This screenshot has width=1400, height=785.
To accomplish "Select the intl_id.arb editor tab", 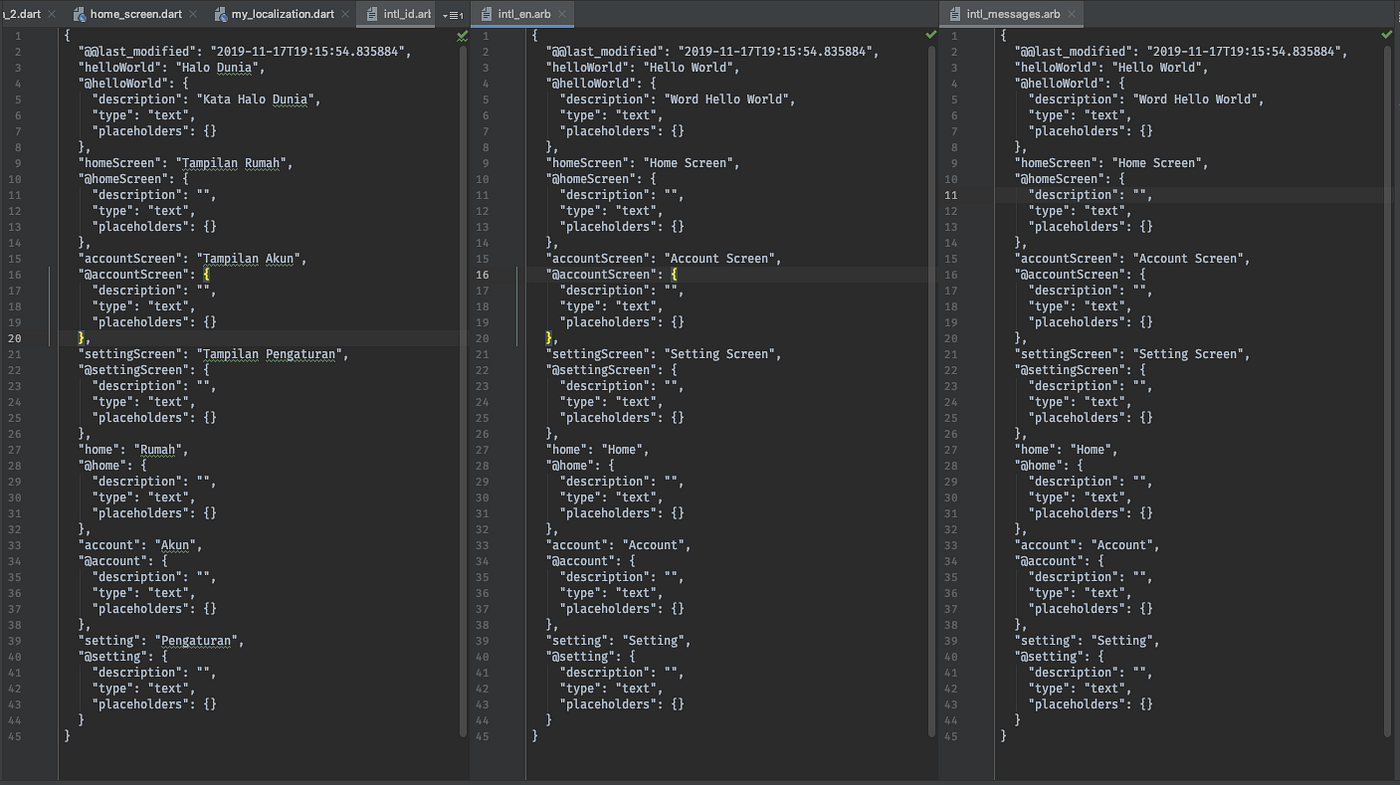I will (x=398, y=14).
